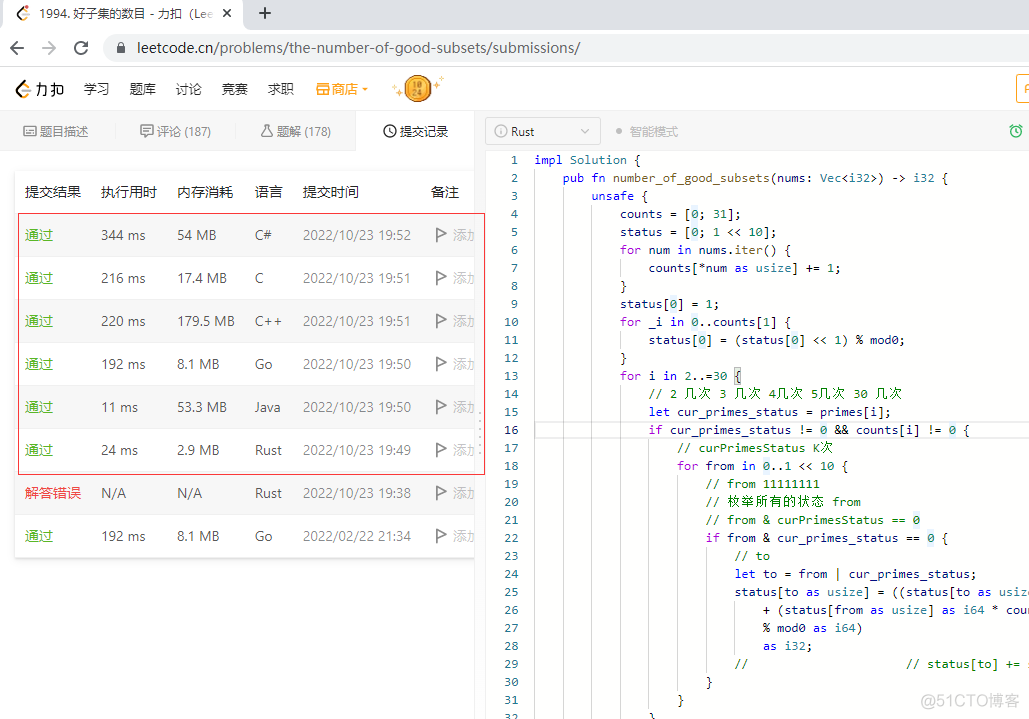Click the '179.5 MB' memory cell
This screenshot has height=719, width=1029.
(x=205, y=321)
